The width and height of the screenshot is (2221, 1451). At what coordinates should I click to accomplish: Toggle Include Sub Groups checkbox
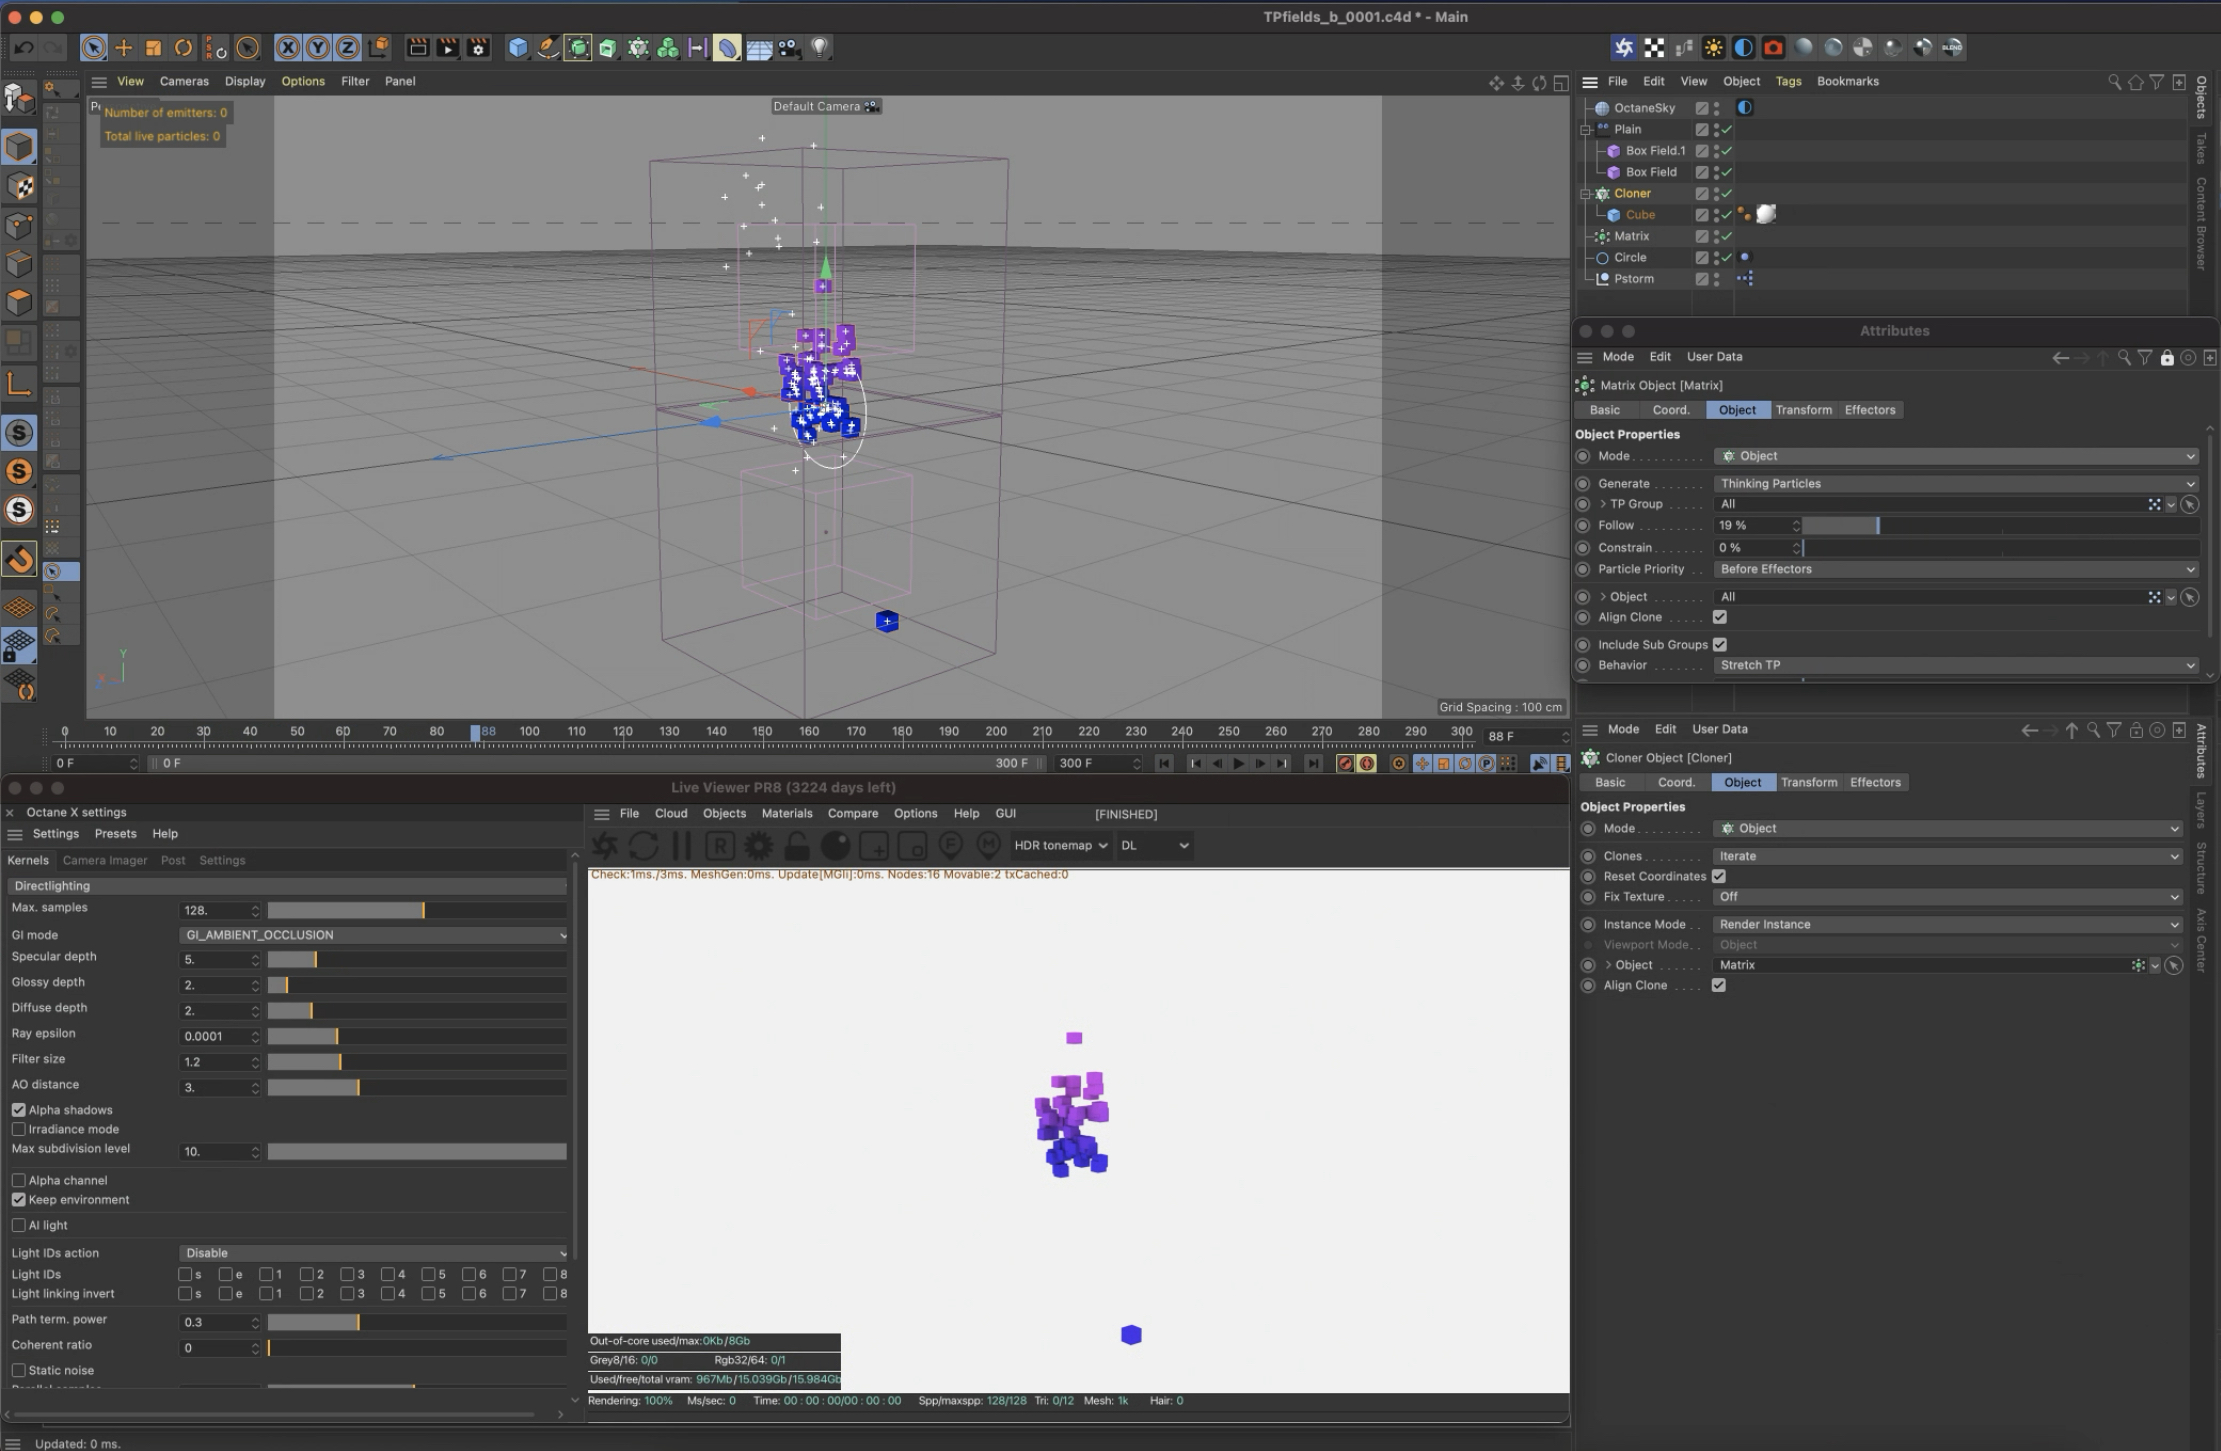click(1720, 645)
